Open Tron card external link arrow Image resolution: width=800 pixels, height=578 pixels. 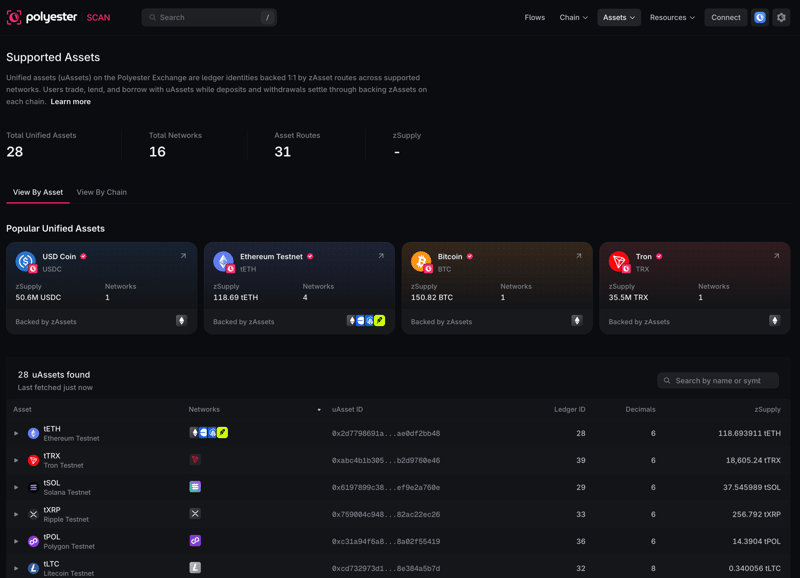[x=777, y=256]
